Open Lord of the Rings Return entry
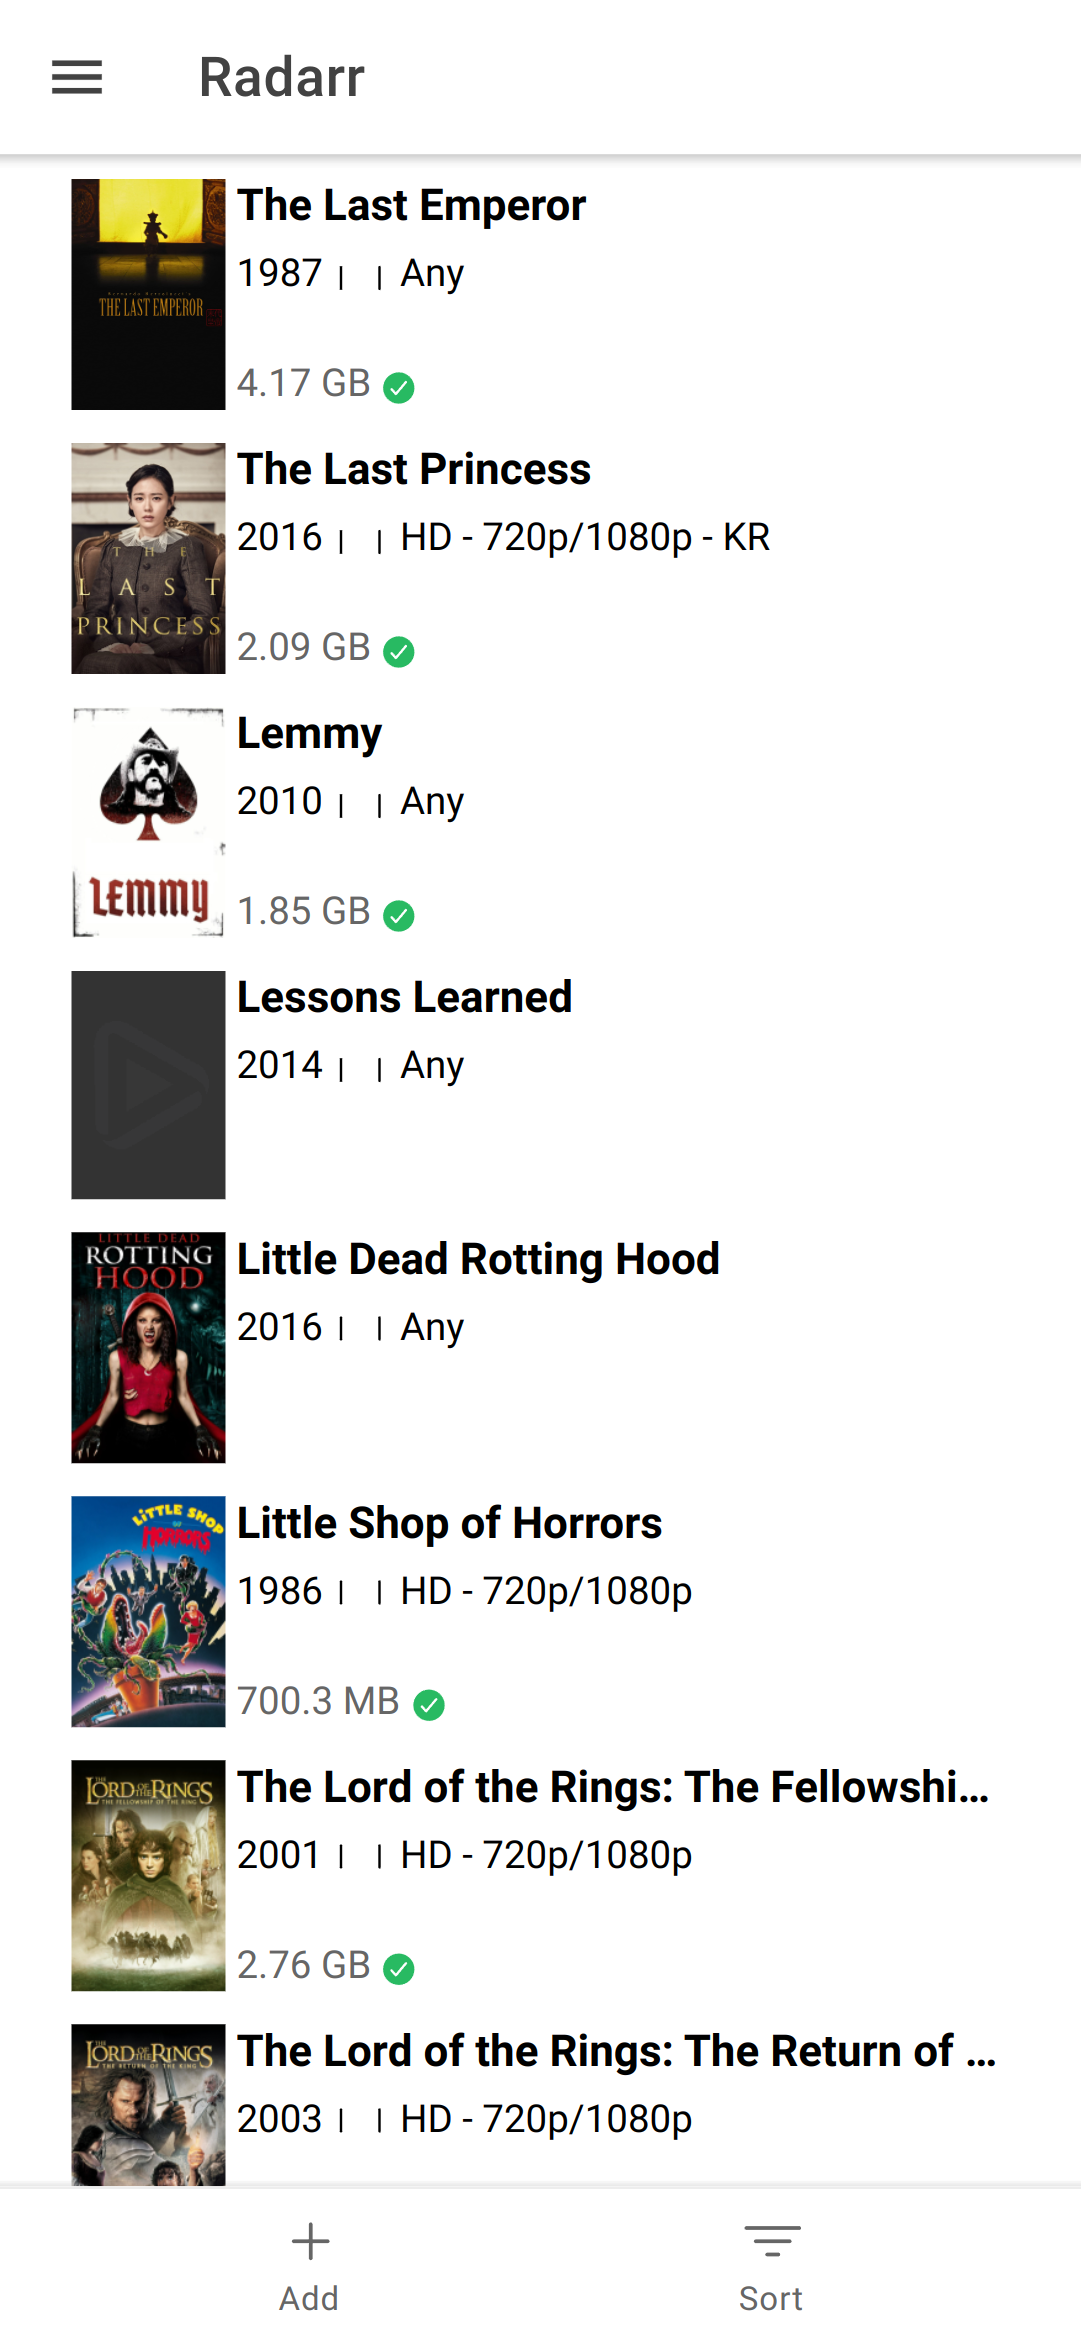Viewport: 1081px width, 2340px height. (x=616, y=2051)
